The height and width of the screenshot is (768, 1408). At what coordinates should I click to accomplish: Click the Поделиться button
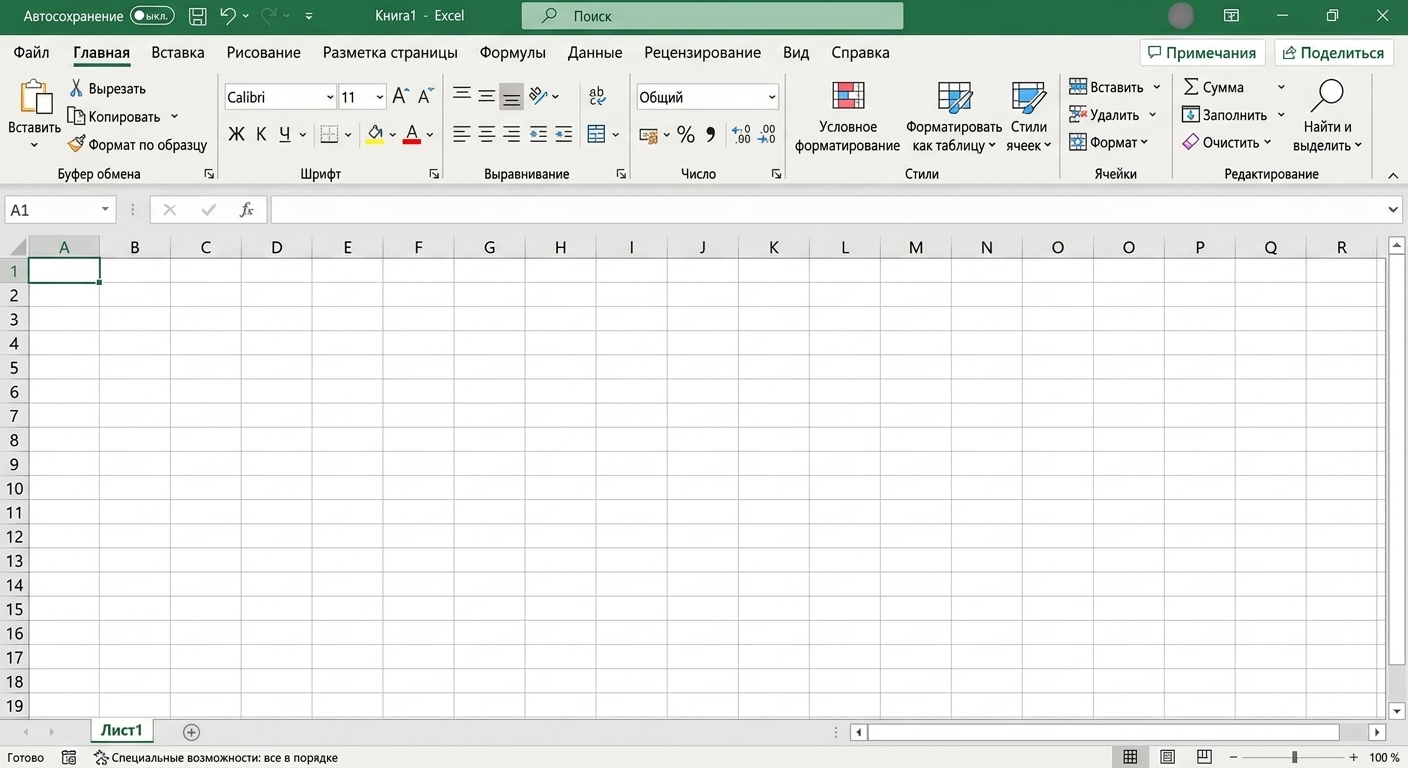coord(1334,53)
